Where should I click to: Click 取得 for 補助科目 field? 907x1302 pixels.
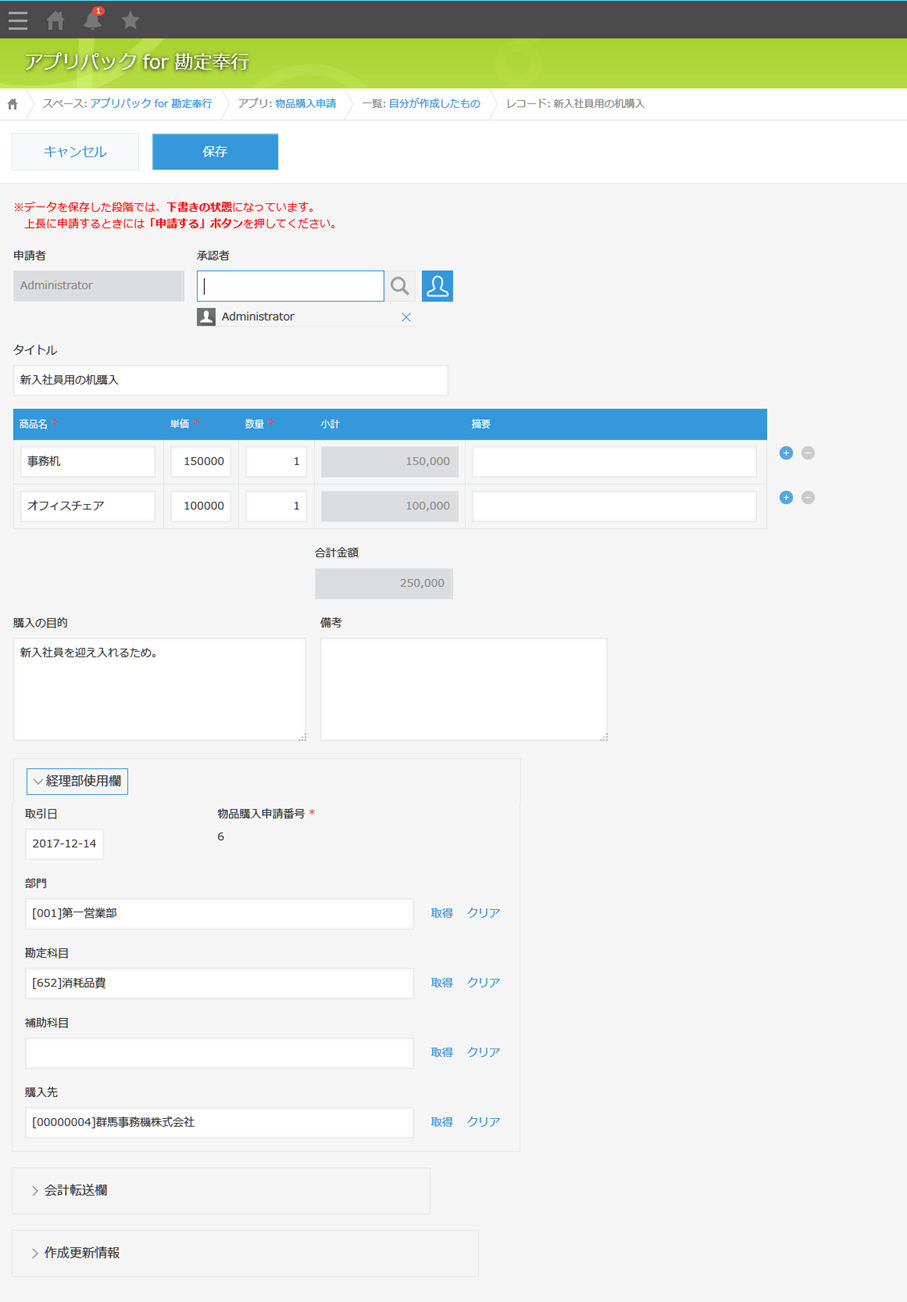click(442, 1052)
